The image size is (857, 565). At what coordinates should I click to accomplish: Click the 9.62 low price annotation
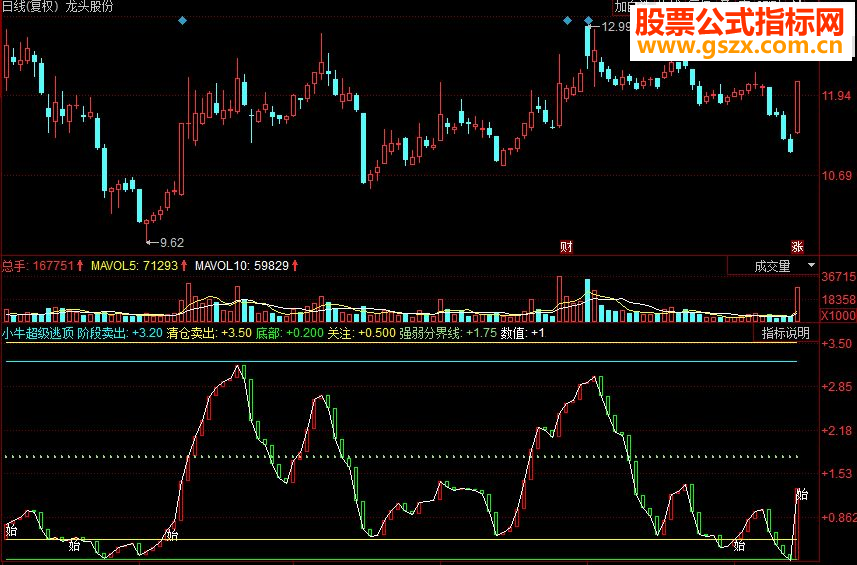pyautogui.click(x=166, y=243)
